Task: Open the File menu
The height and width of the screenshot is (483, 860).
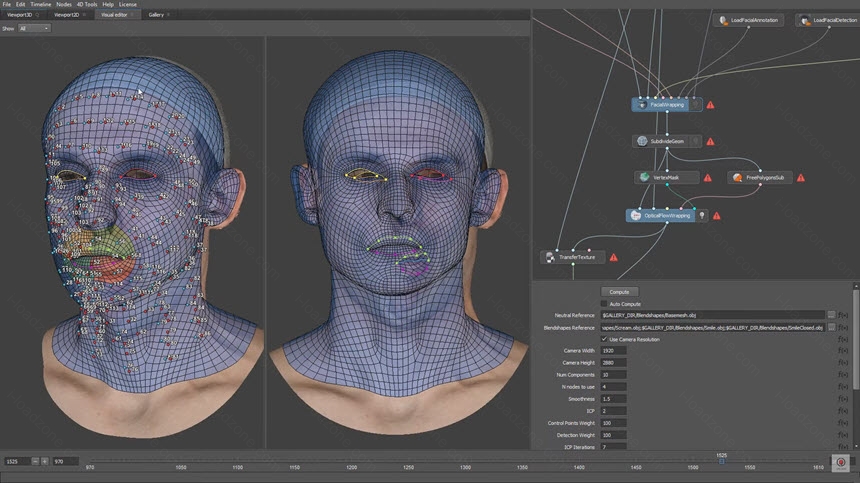Action: pyautogui.click(x=7, y=4)
